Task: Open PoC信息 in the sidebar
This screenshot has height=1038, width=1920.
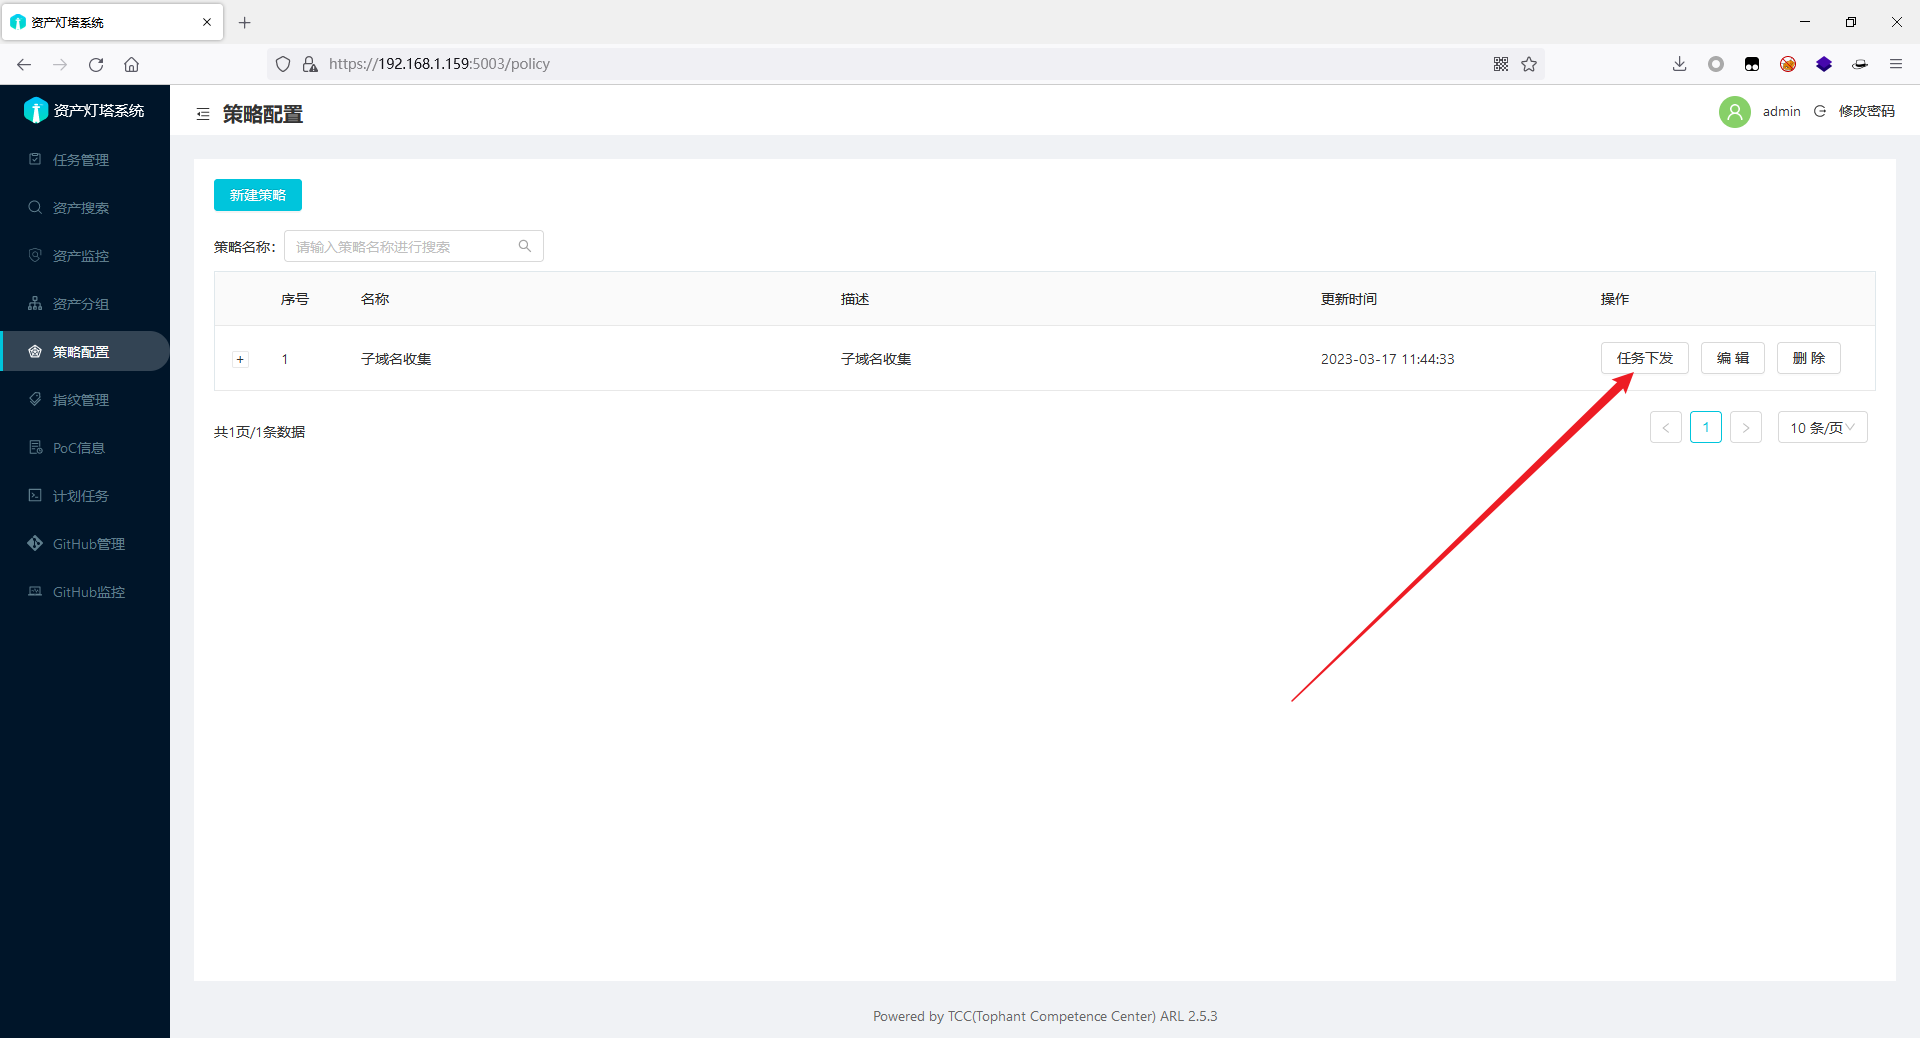Action: [x=84, y=448]
